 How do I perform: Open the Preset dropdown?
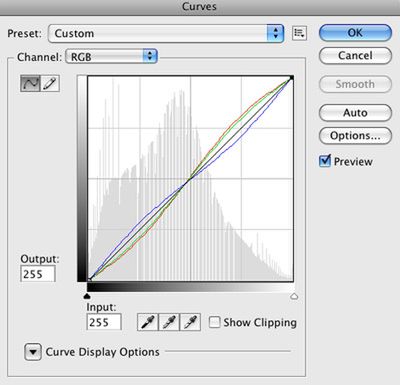tap(166, 33)
